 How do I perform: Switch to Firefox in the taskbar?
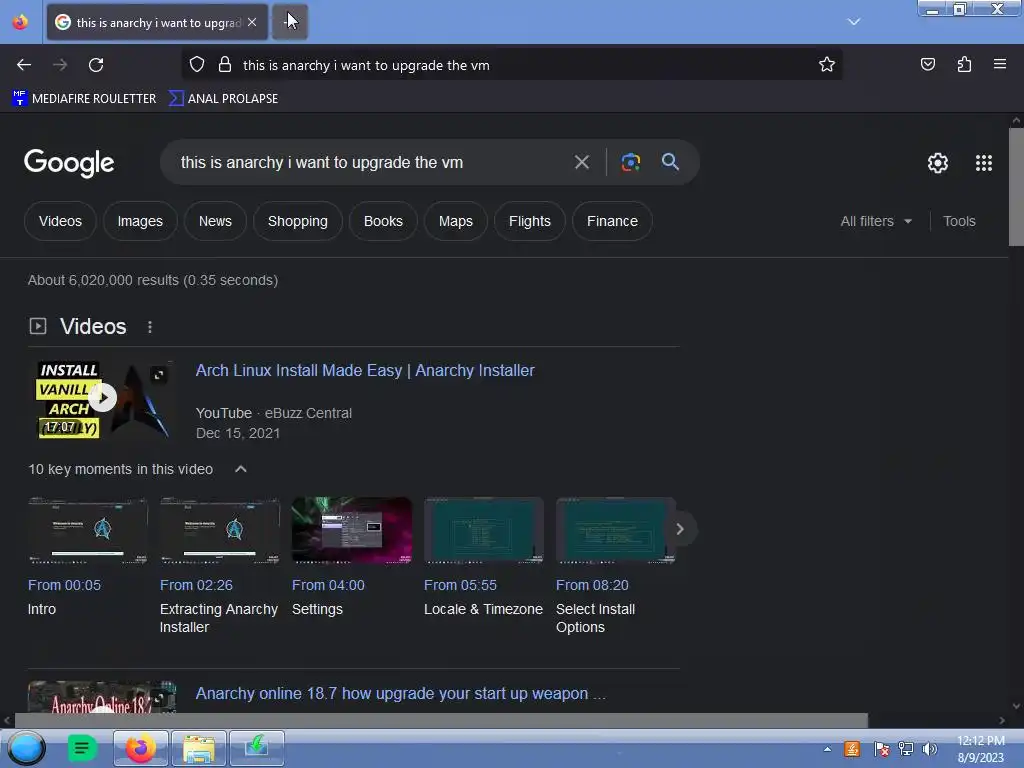tap(140, 748)
